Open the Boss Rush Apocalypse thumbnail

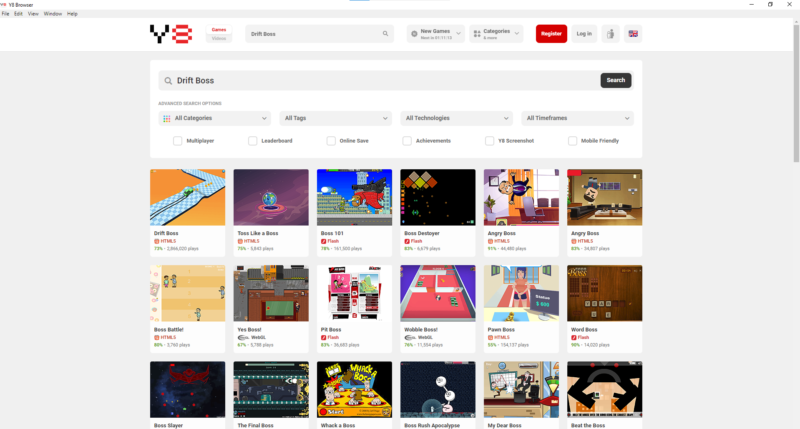click(x=438, y=390)
